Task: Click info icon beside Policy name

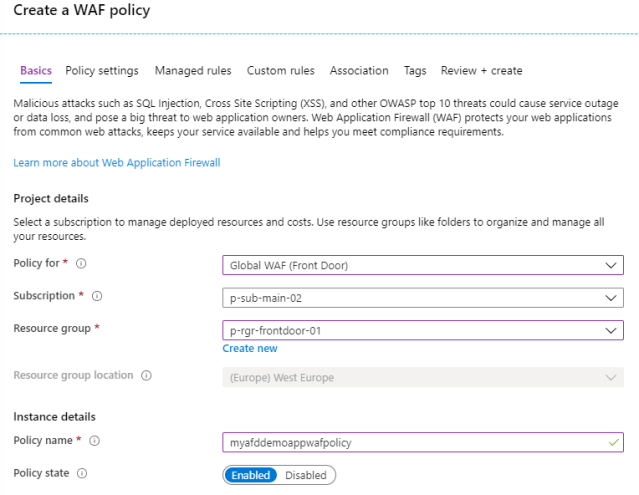Action: (94, 441)
